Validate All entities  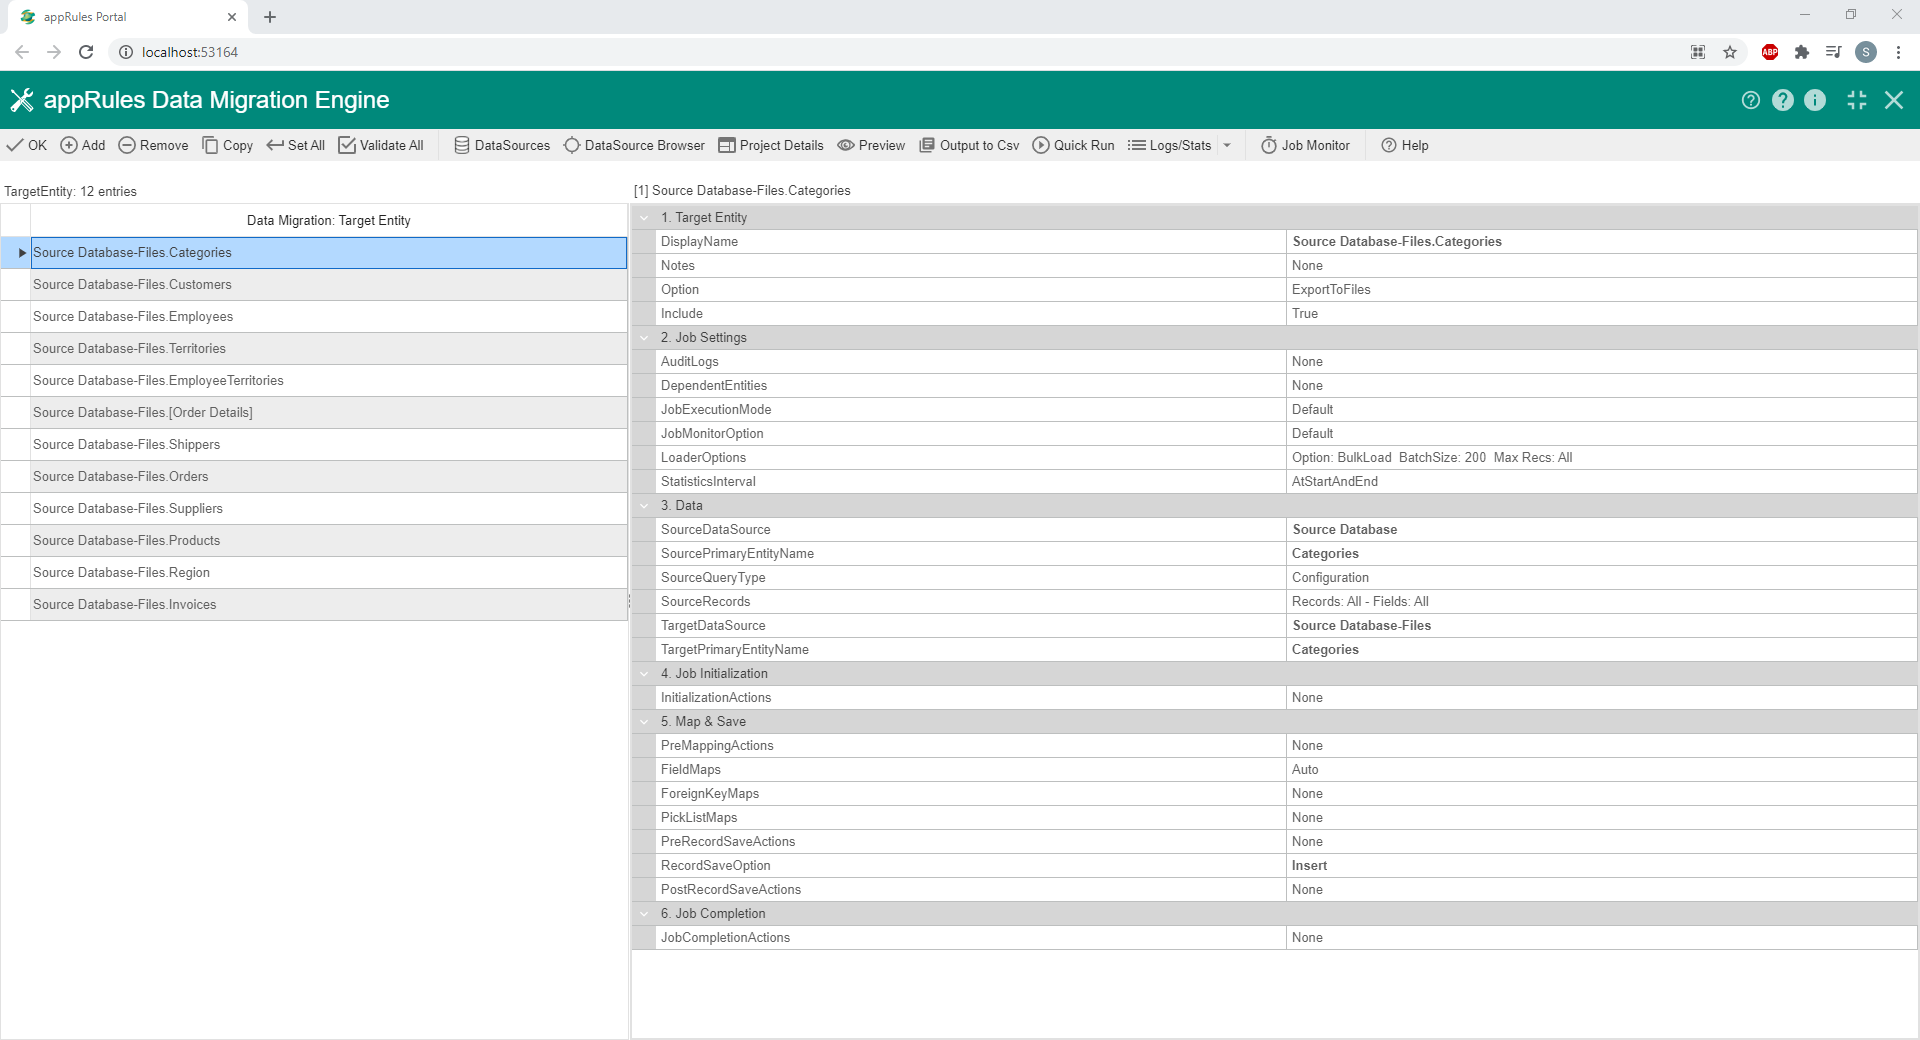pyautogui.click(x=380, y=145)
